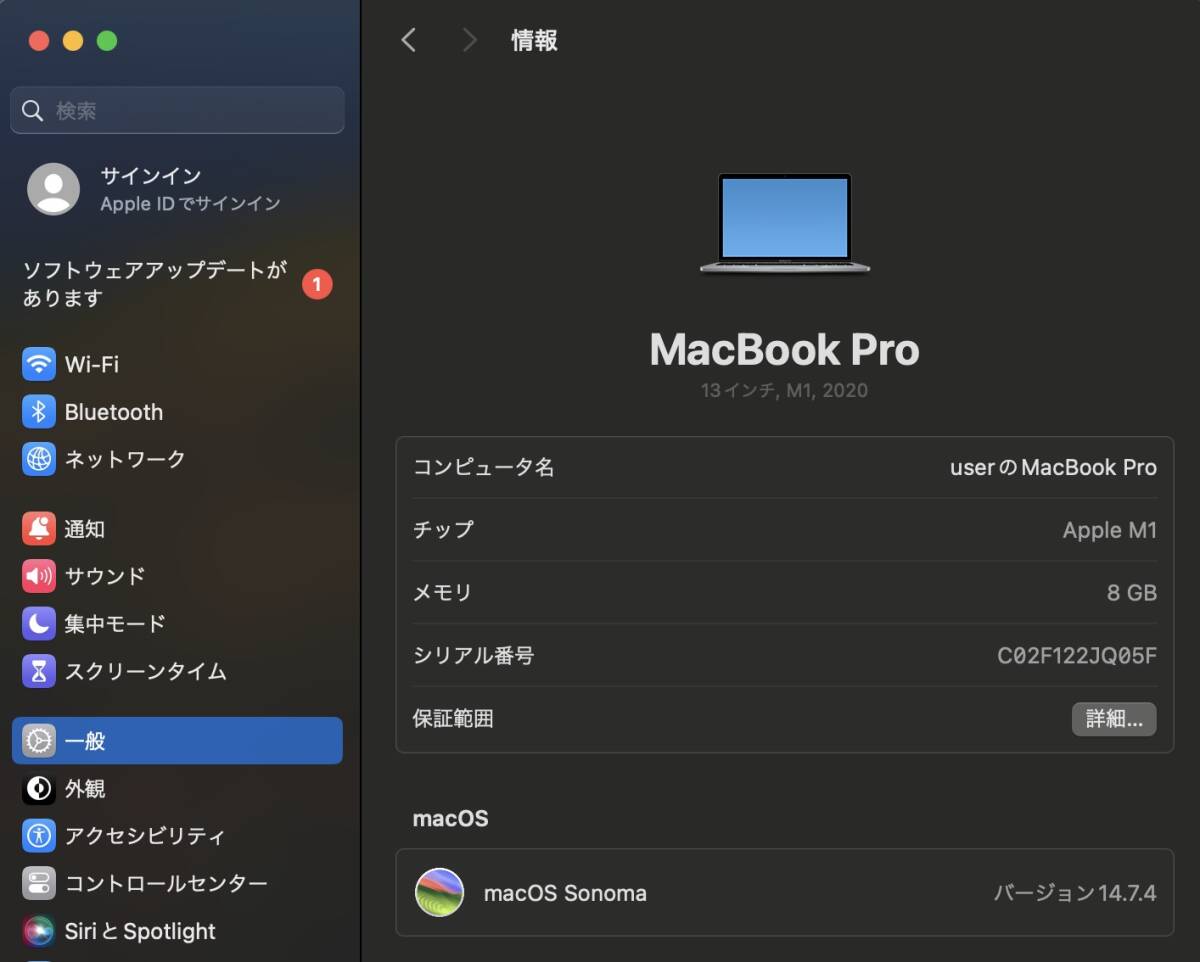Viewport: 1200px width, 962px height.
Task: Click the software update badge showing 1
Action: [x=317, y=285]
